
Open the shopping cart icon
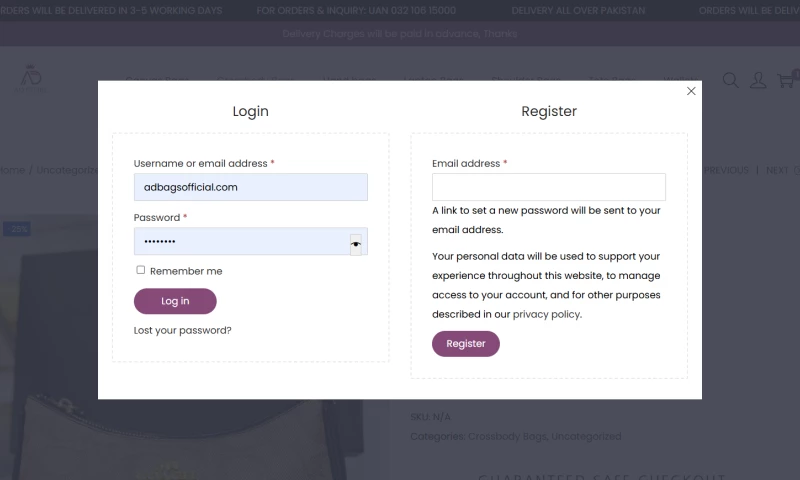coord(786,80)
